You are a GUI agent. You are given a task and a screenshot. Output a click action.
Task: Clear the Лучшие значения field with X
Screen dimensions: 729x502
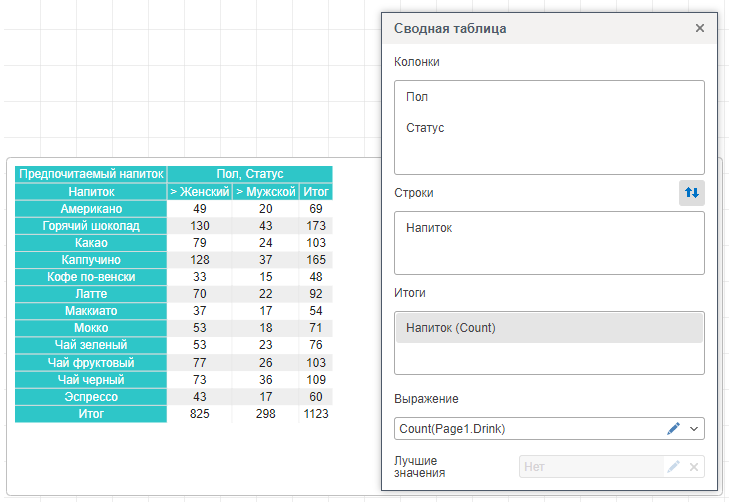click(694, 466)
